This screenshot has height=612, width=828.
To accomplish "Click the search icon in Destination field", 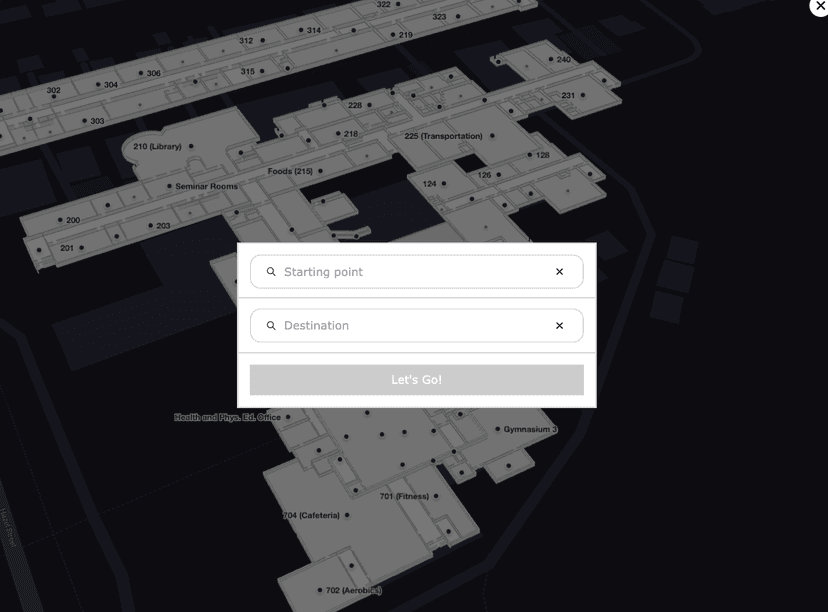I will pyautogui.click(x=271, y=325).
